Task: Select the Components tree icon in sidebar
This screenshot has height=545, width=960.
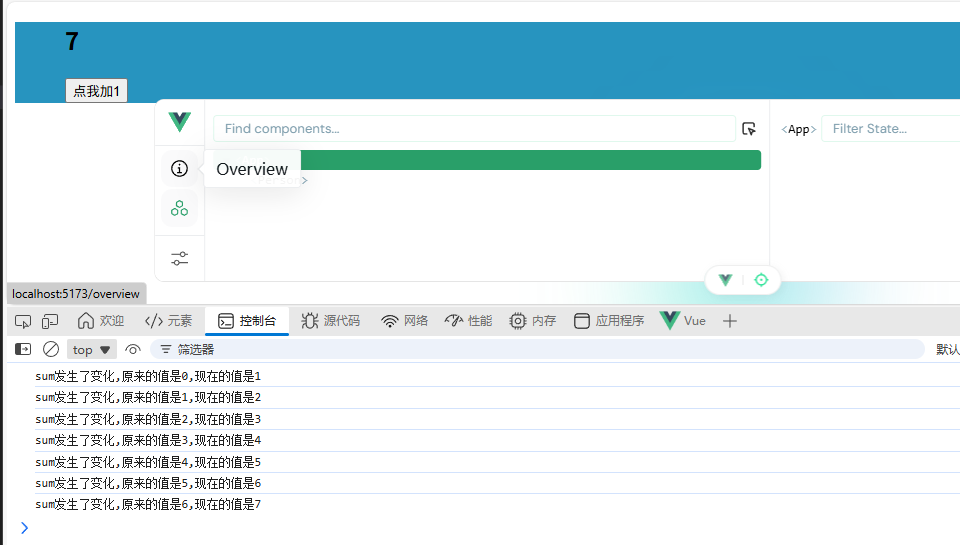Action: pyautogui.click(x=179, y=208)
